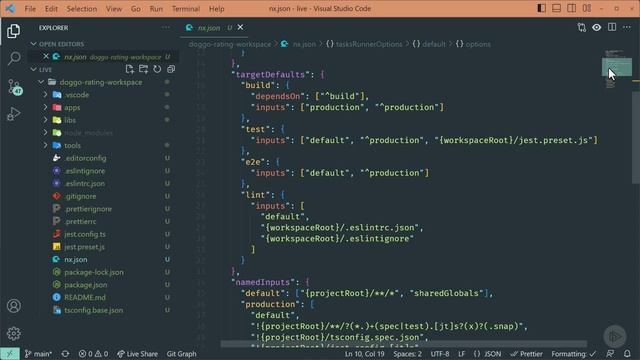Open the File menu
Viewport: 640px width, 360px height.
click(30, 9)
